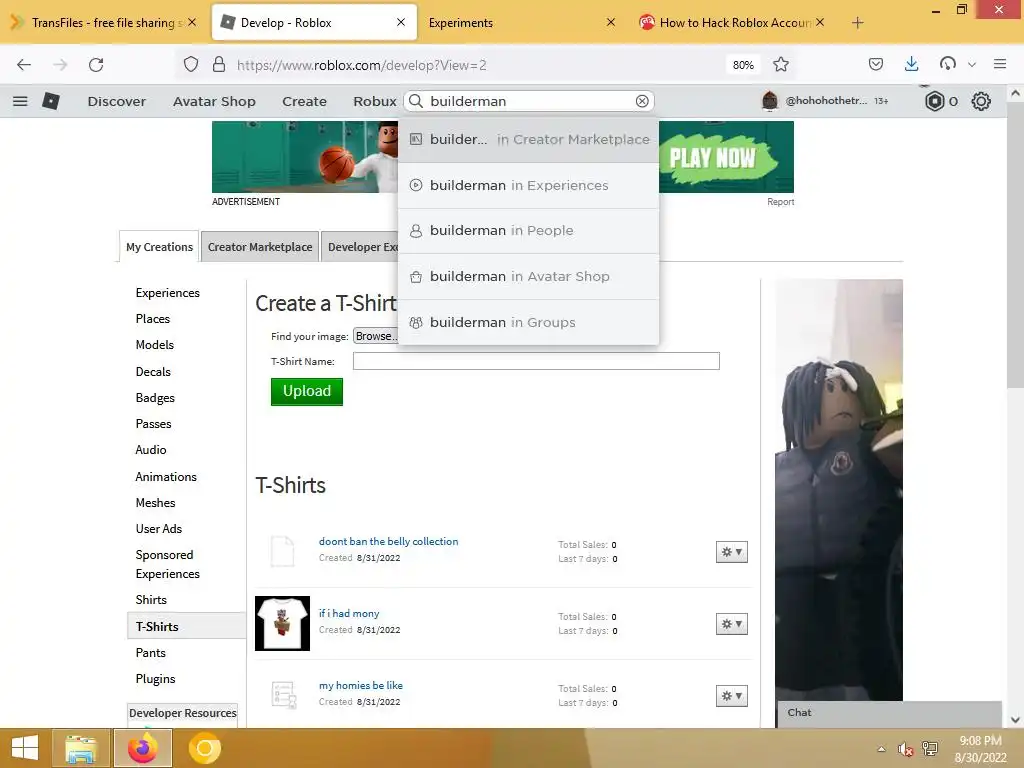Go back to the previous page
This screenshot has height=768, width=1024.
(24, 65)
